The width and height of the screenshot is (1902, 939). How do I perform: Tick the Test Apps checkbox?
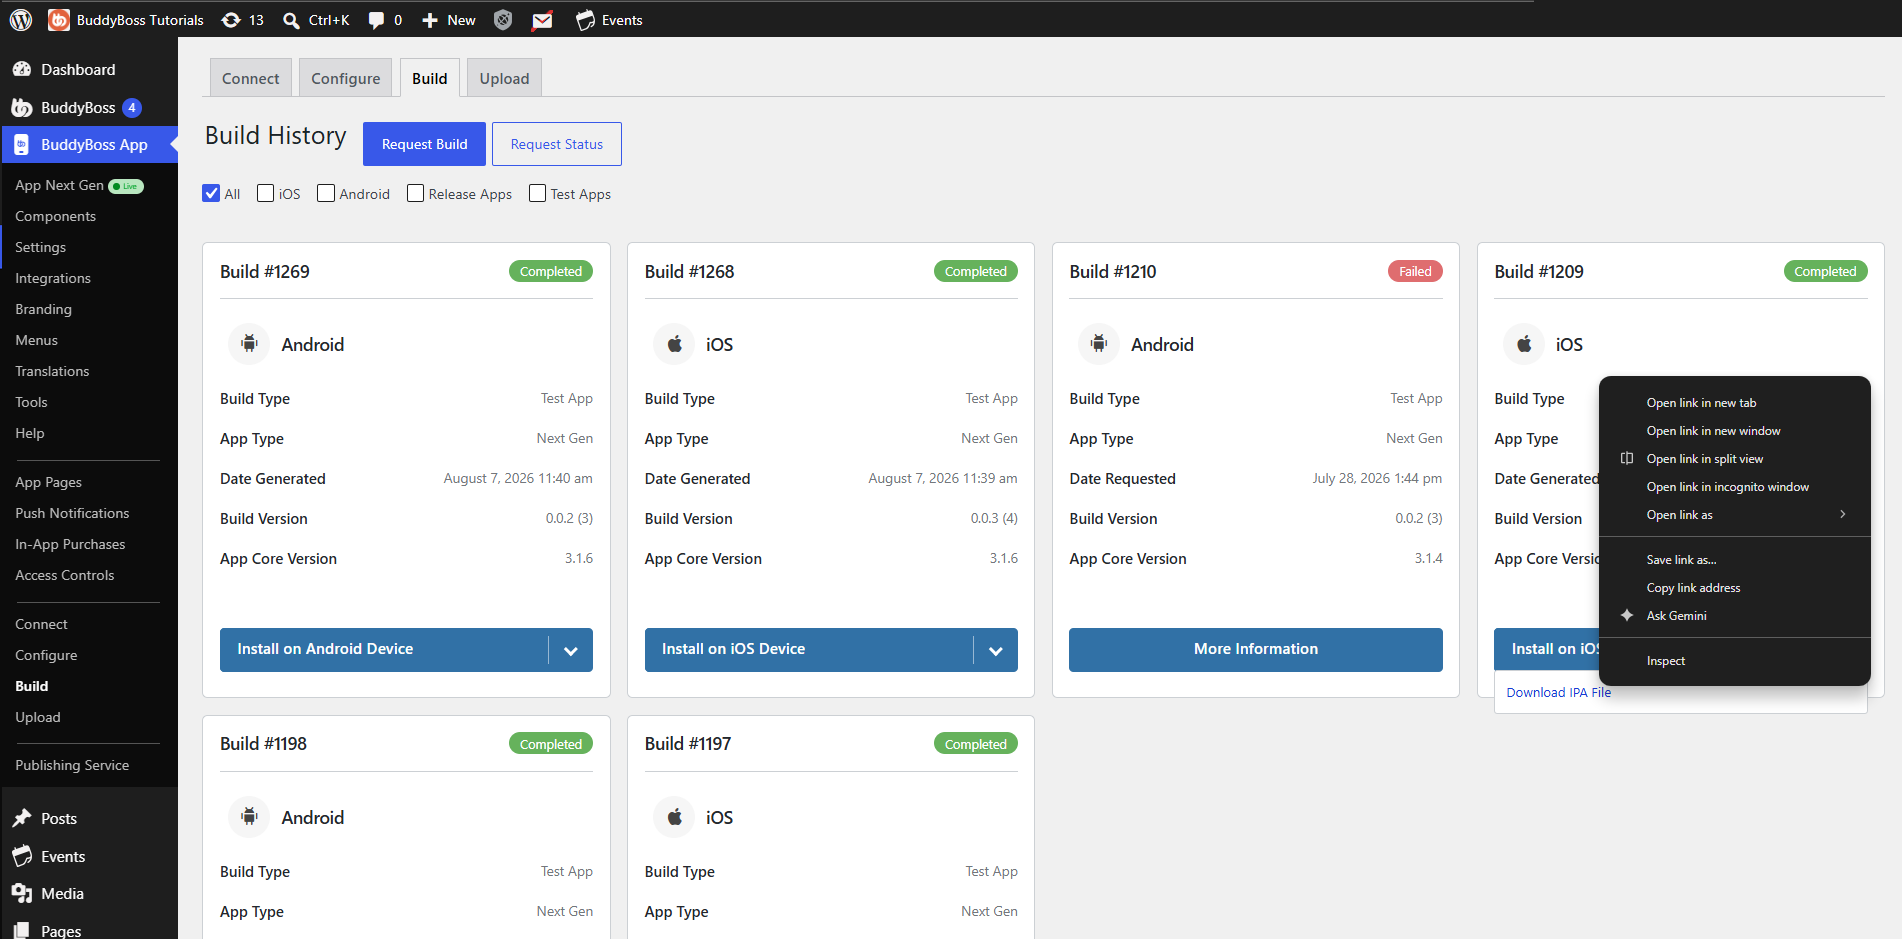click(537, 193)
